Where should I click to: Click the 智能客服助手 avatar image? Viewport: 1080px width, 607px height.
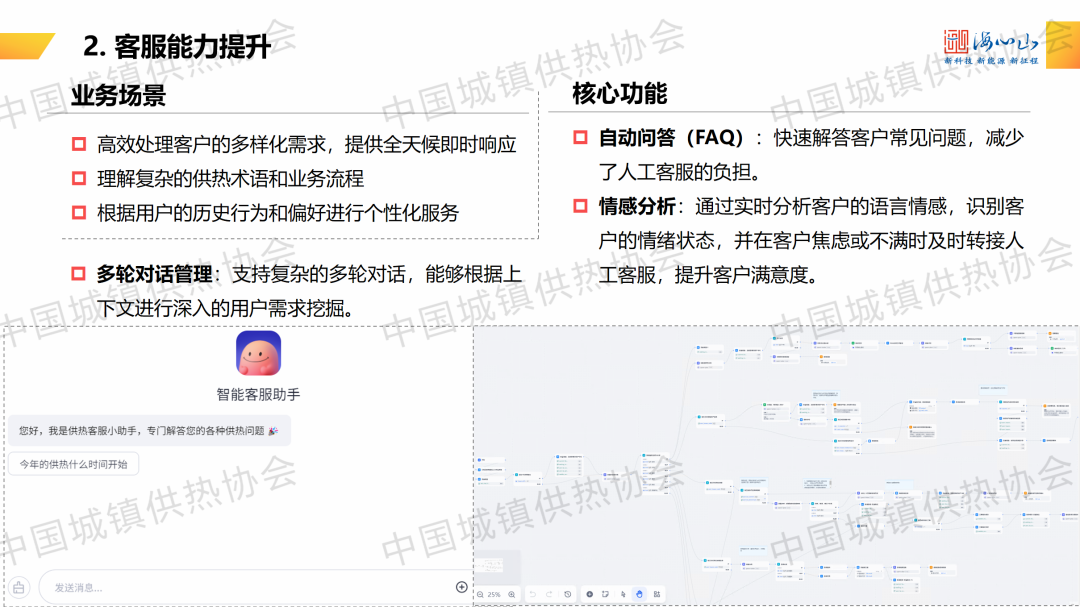[258, 354]
